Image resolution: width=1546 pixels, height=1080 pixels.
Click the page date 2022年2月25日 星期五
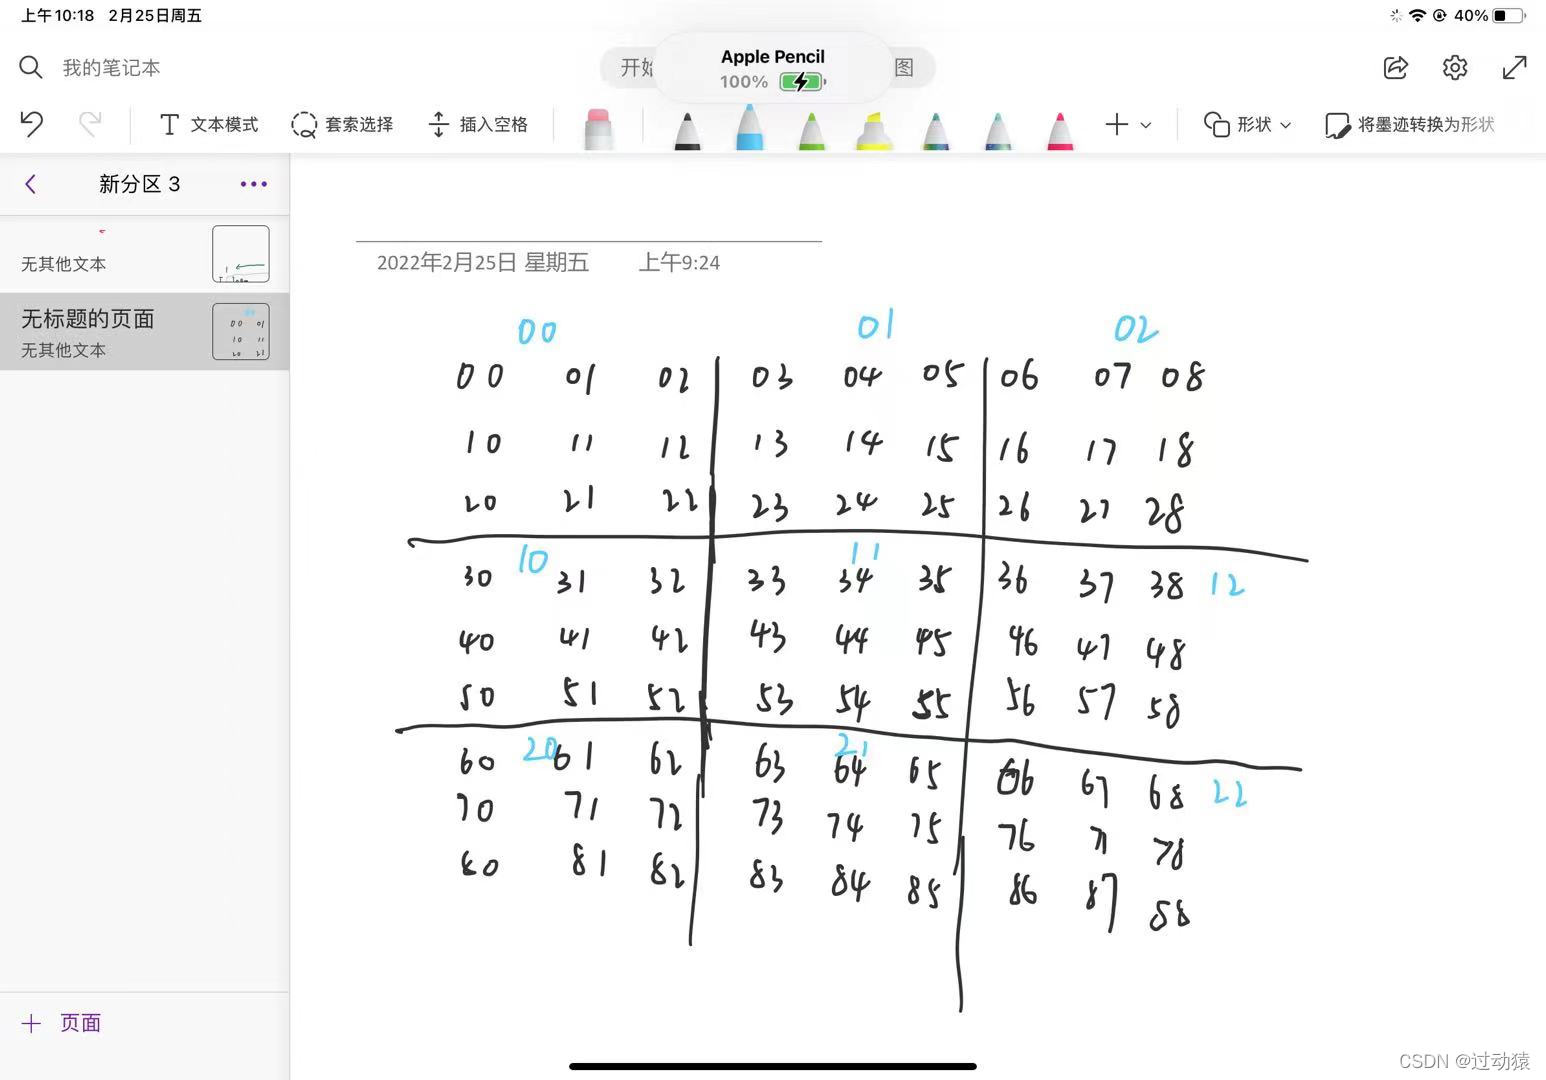click(483, 263)
